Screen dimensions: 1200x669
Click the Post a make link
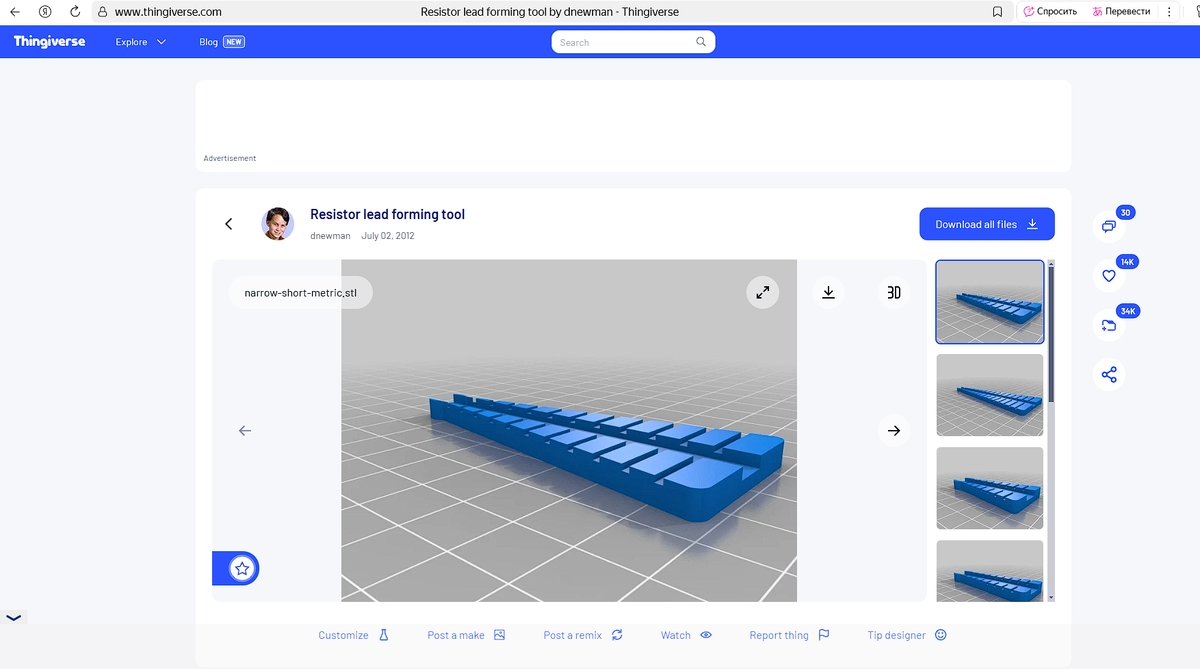[x=466, y=635]
